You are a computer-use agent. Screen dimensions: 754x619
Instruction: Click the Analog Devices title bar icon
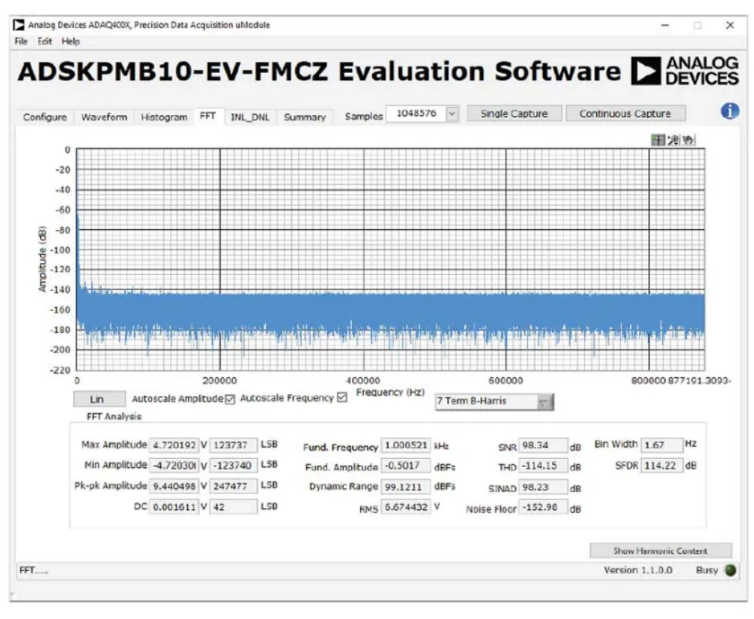pos(19,25)
